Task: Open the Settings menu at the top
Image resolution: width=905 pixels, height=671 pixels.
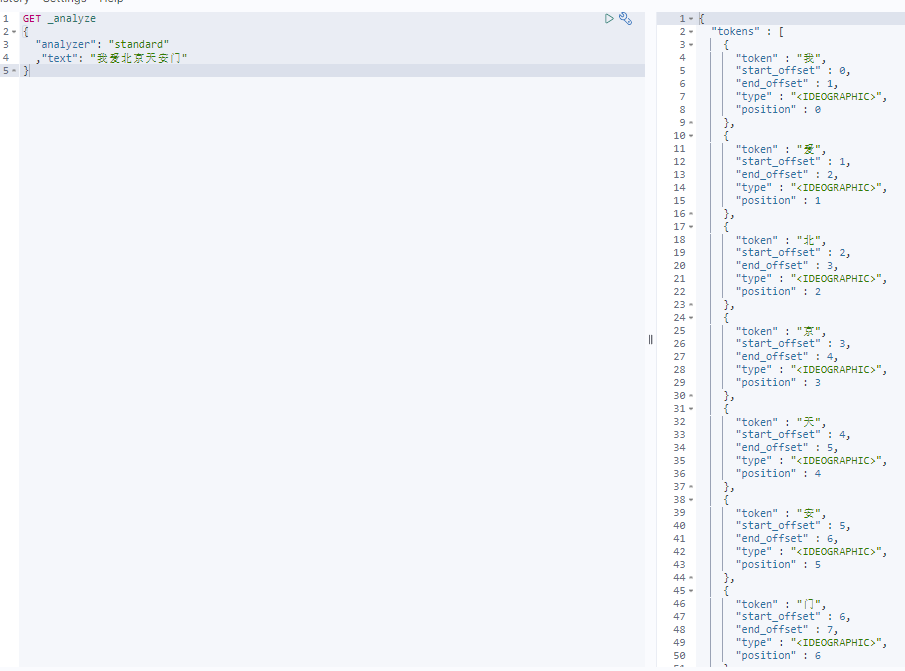Action: pos(64,2)
